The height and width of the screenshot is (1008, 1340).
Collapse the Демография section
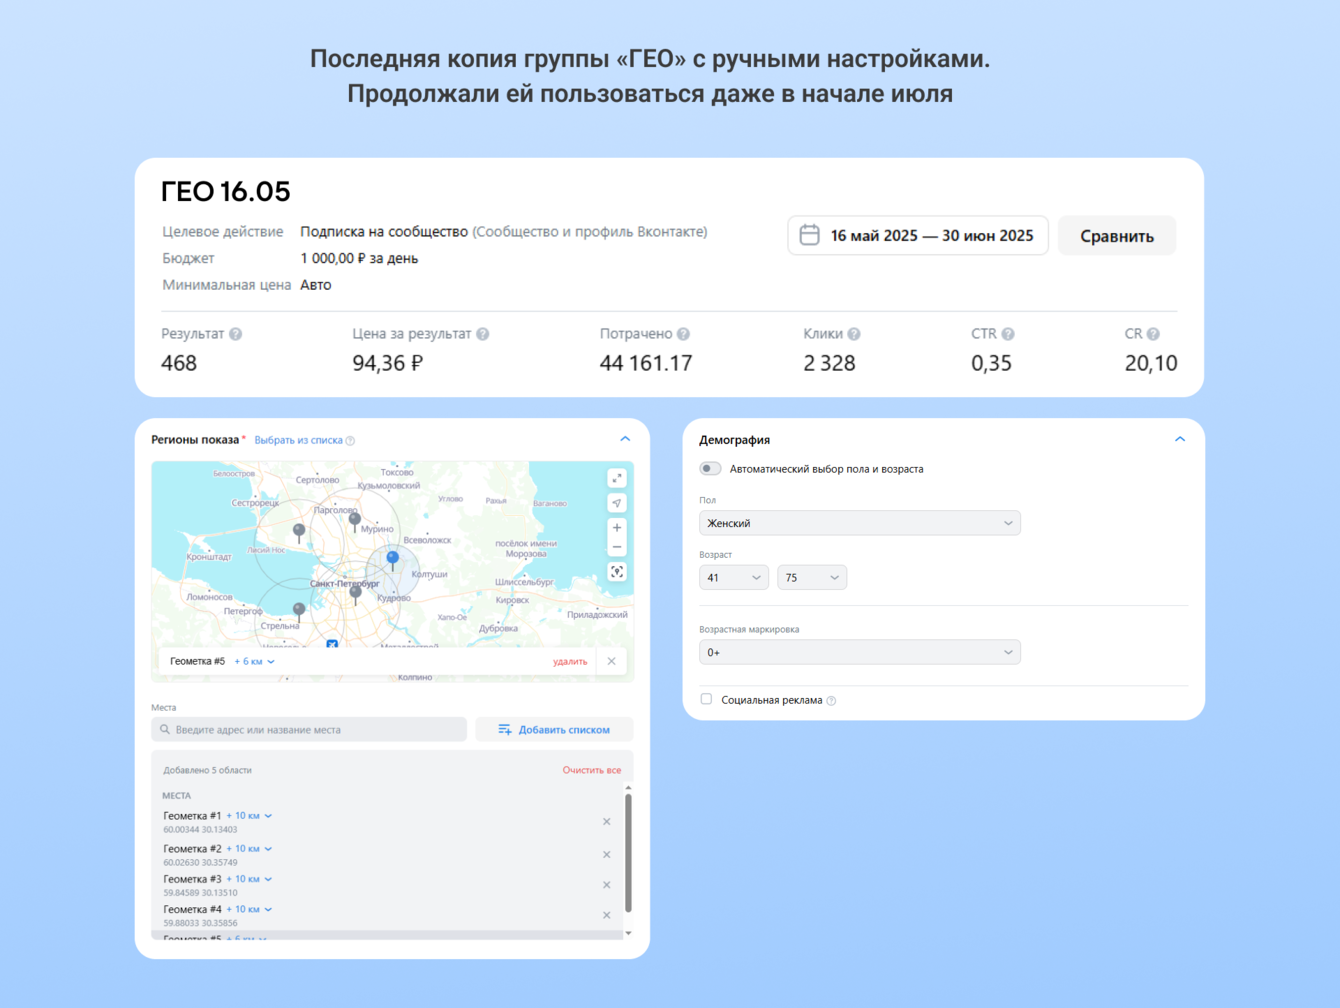tap(1180, 439)
